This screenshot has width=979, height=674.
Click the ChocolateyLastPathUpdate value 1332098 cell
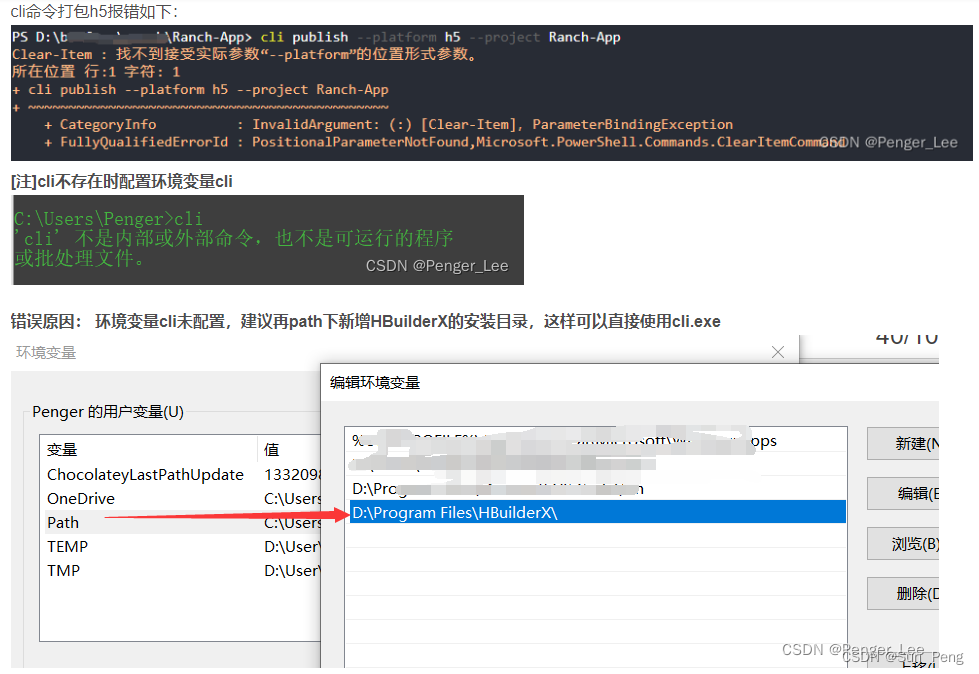pos(292,474)
